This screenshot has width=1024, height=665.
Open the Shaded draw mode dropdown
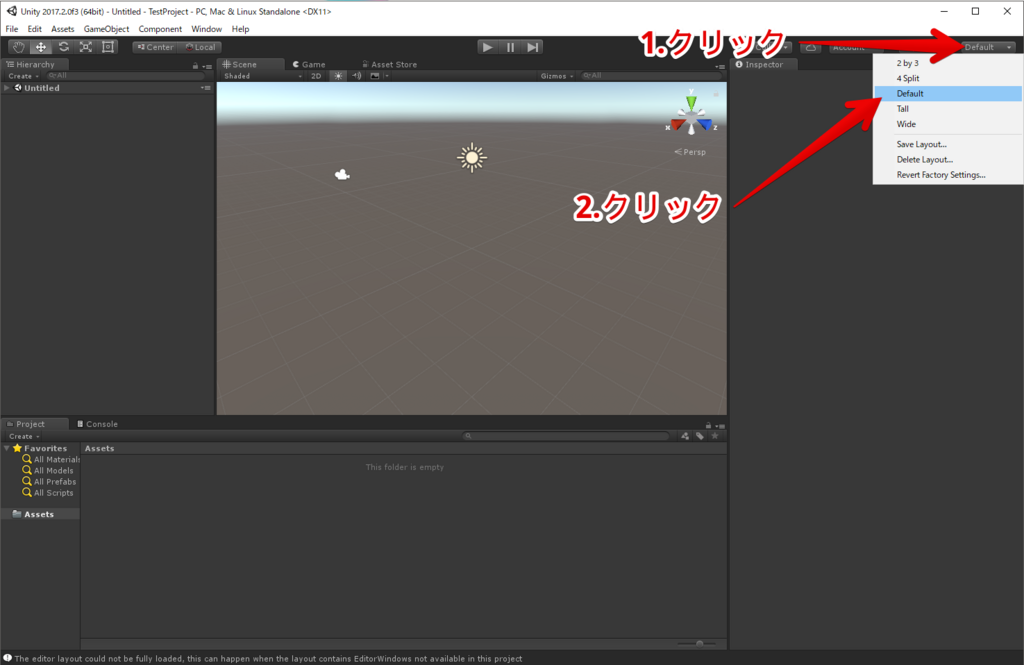click(x=262, y=76)
